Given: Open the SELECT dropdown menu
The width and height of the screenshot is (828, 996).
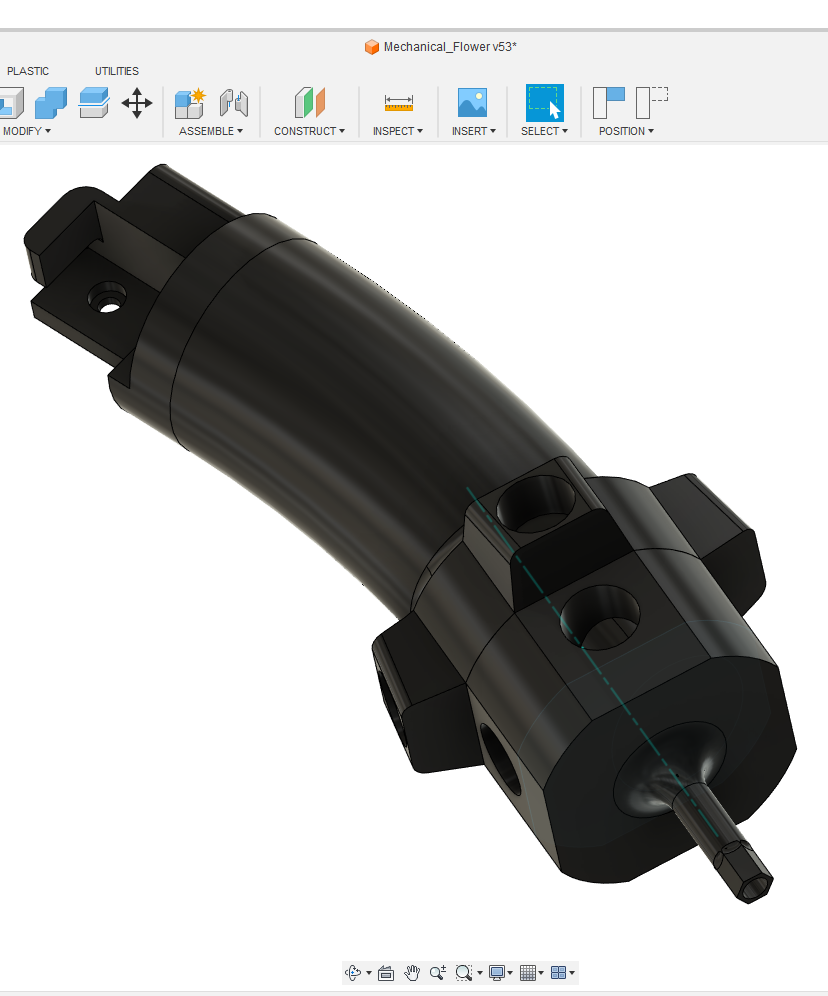Looking at the screenshot, I should click(544, 131).
